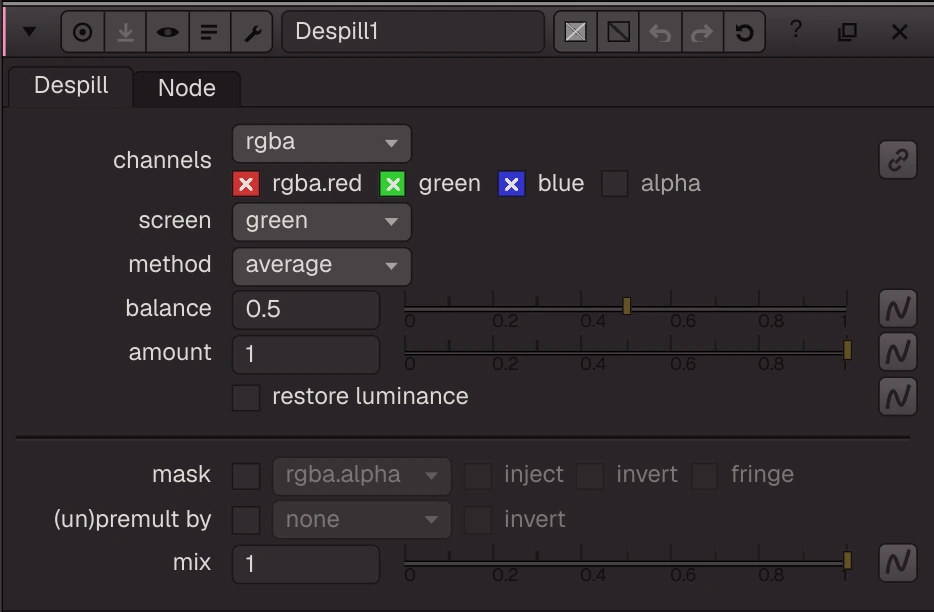Revert node to default values

click(744, 32)
